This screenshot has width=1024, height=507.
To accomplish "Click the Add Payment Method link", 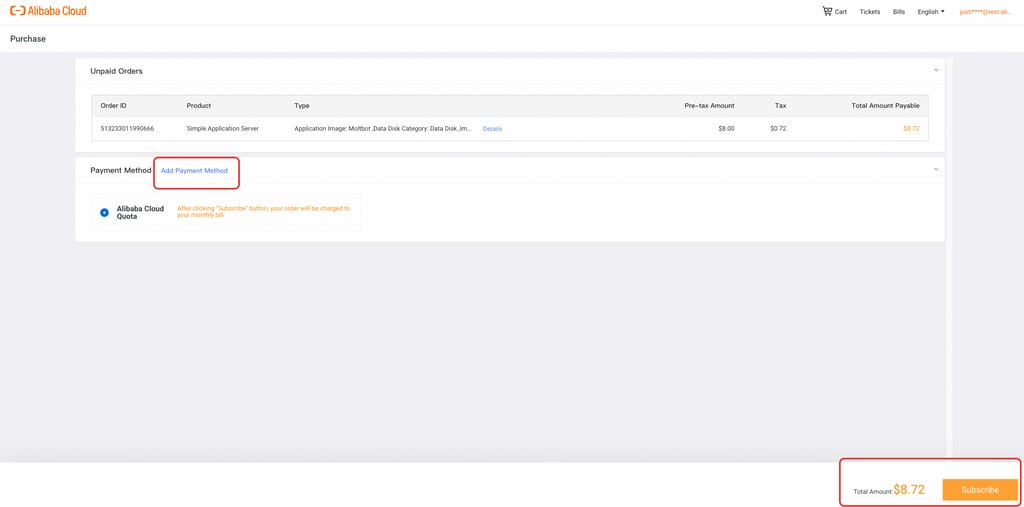I will [x=194, y=171].
